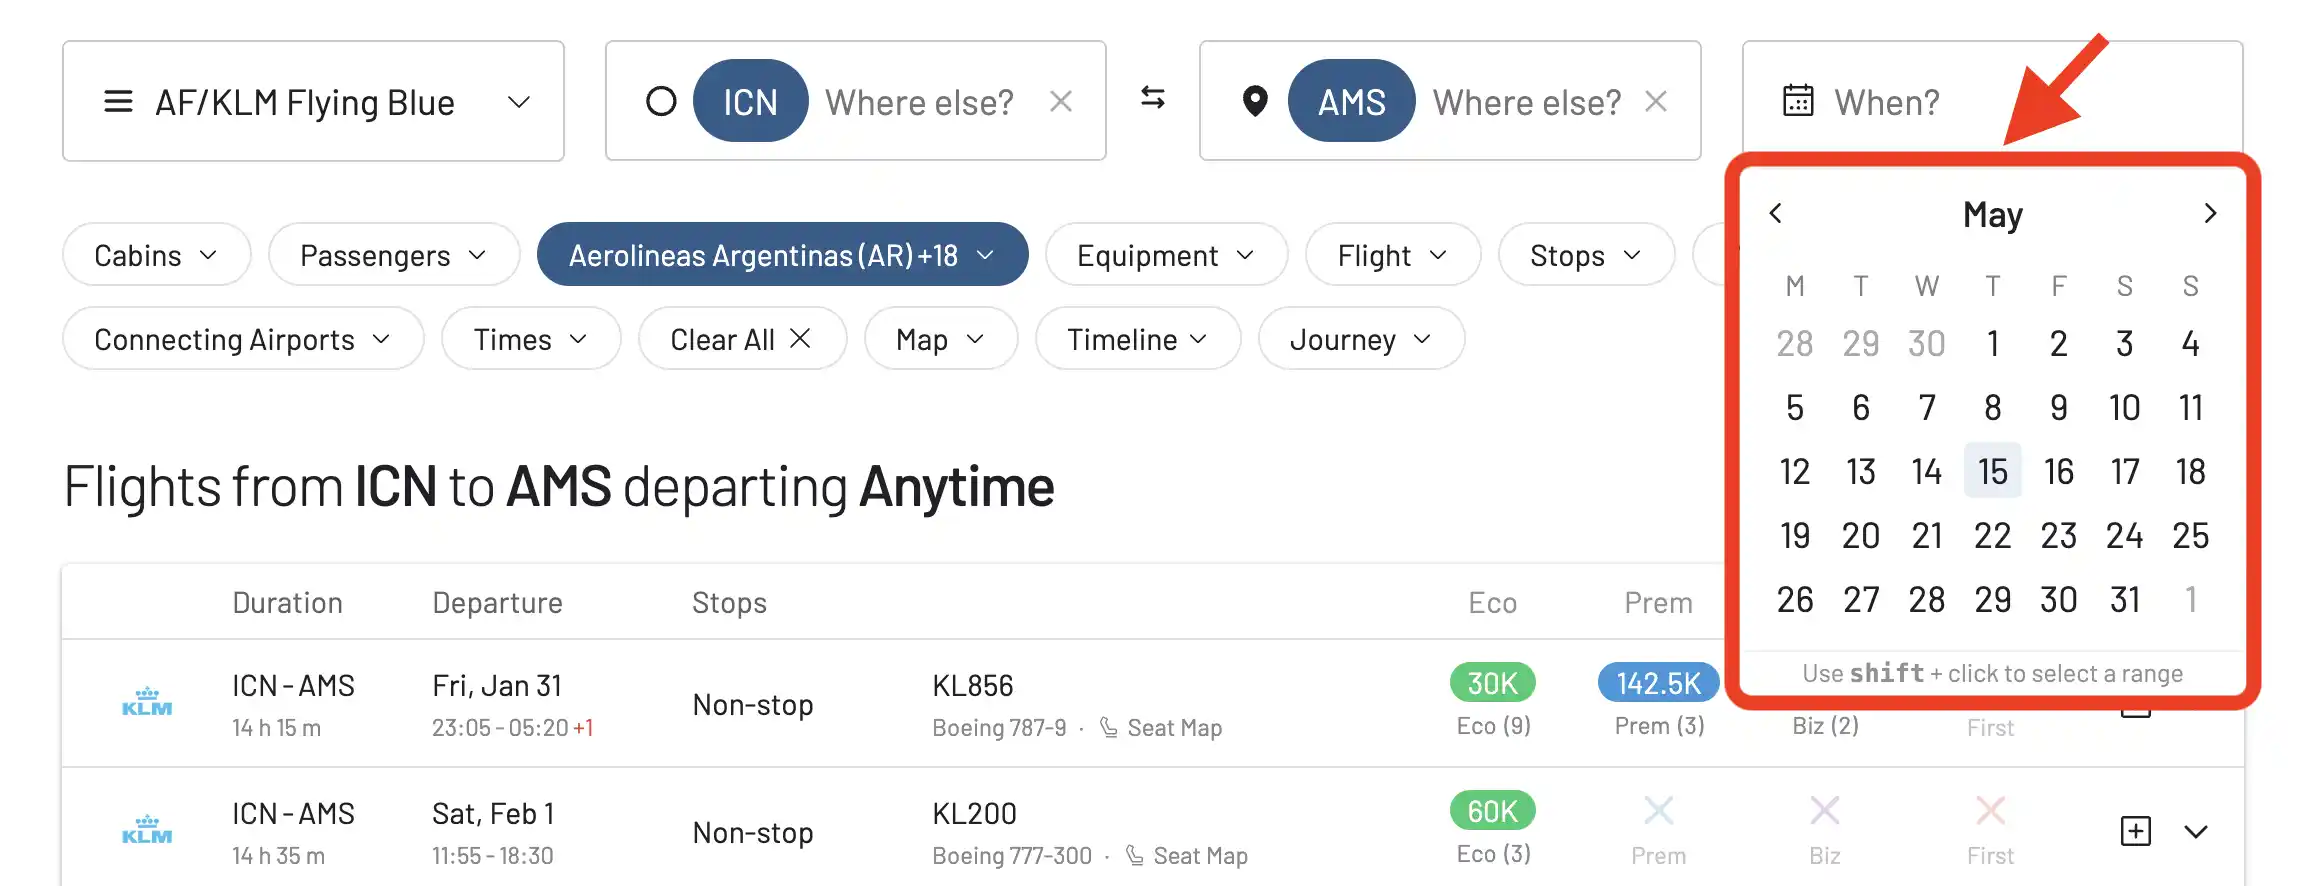2306x886 pixels.
Task: Clear the destination field with its X
Action: pyautogui.click(x=1656, y=101)
